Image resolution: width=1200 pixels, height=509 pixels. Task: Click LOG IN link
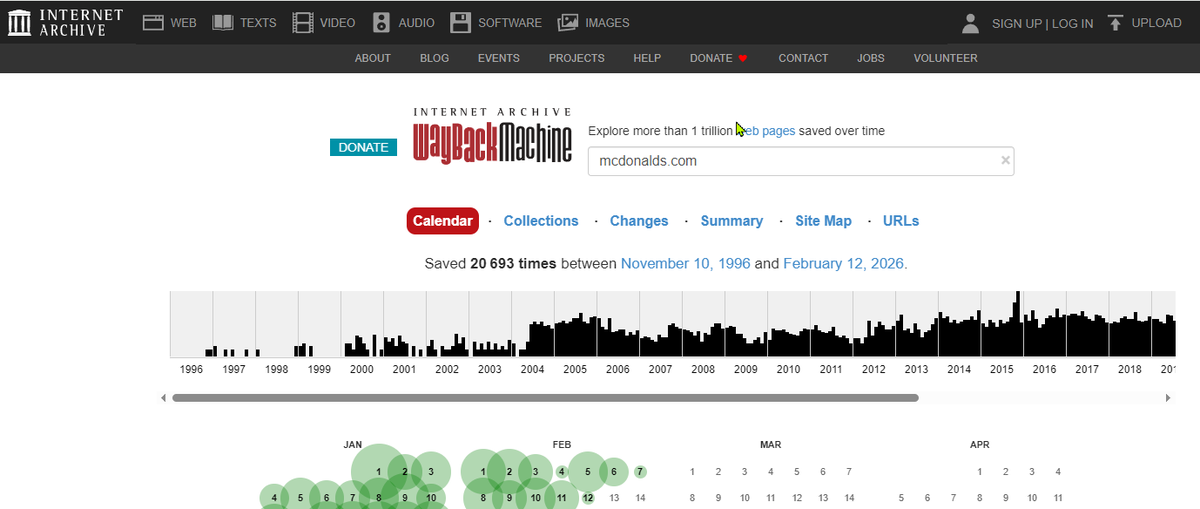(1073, 23)
